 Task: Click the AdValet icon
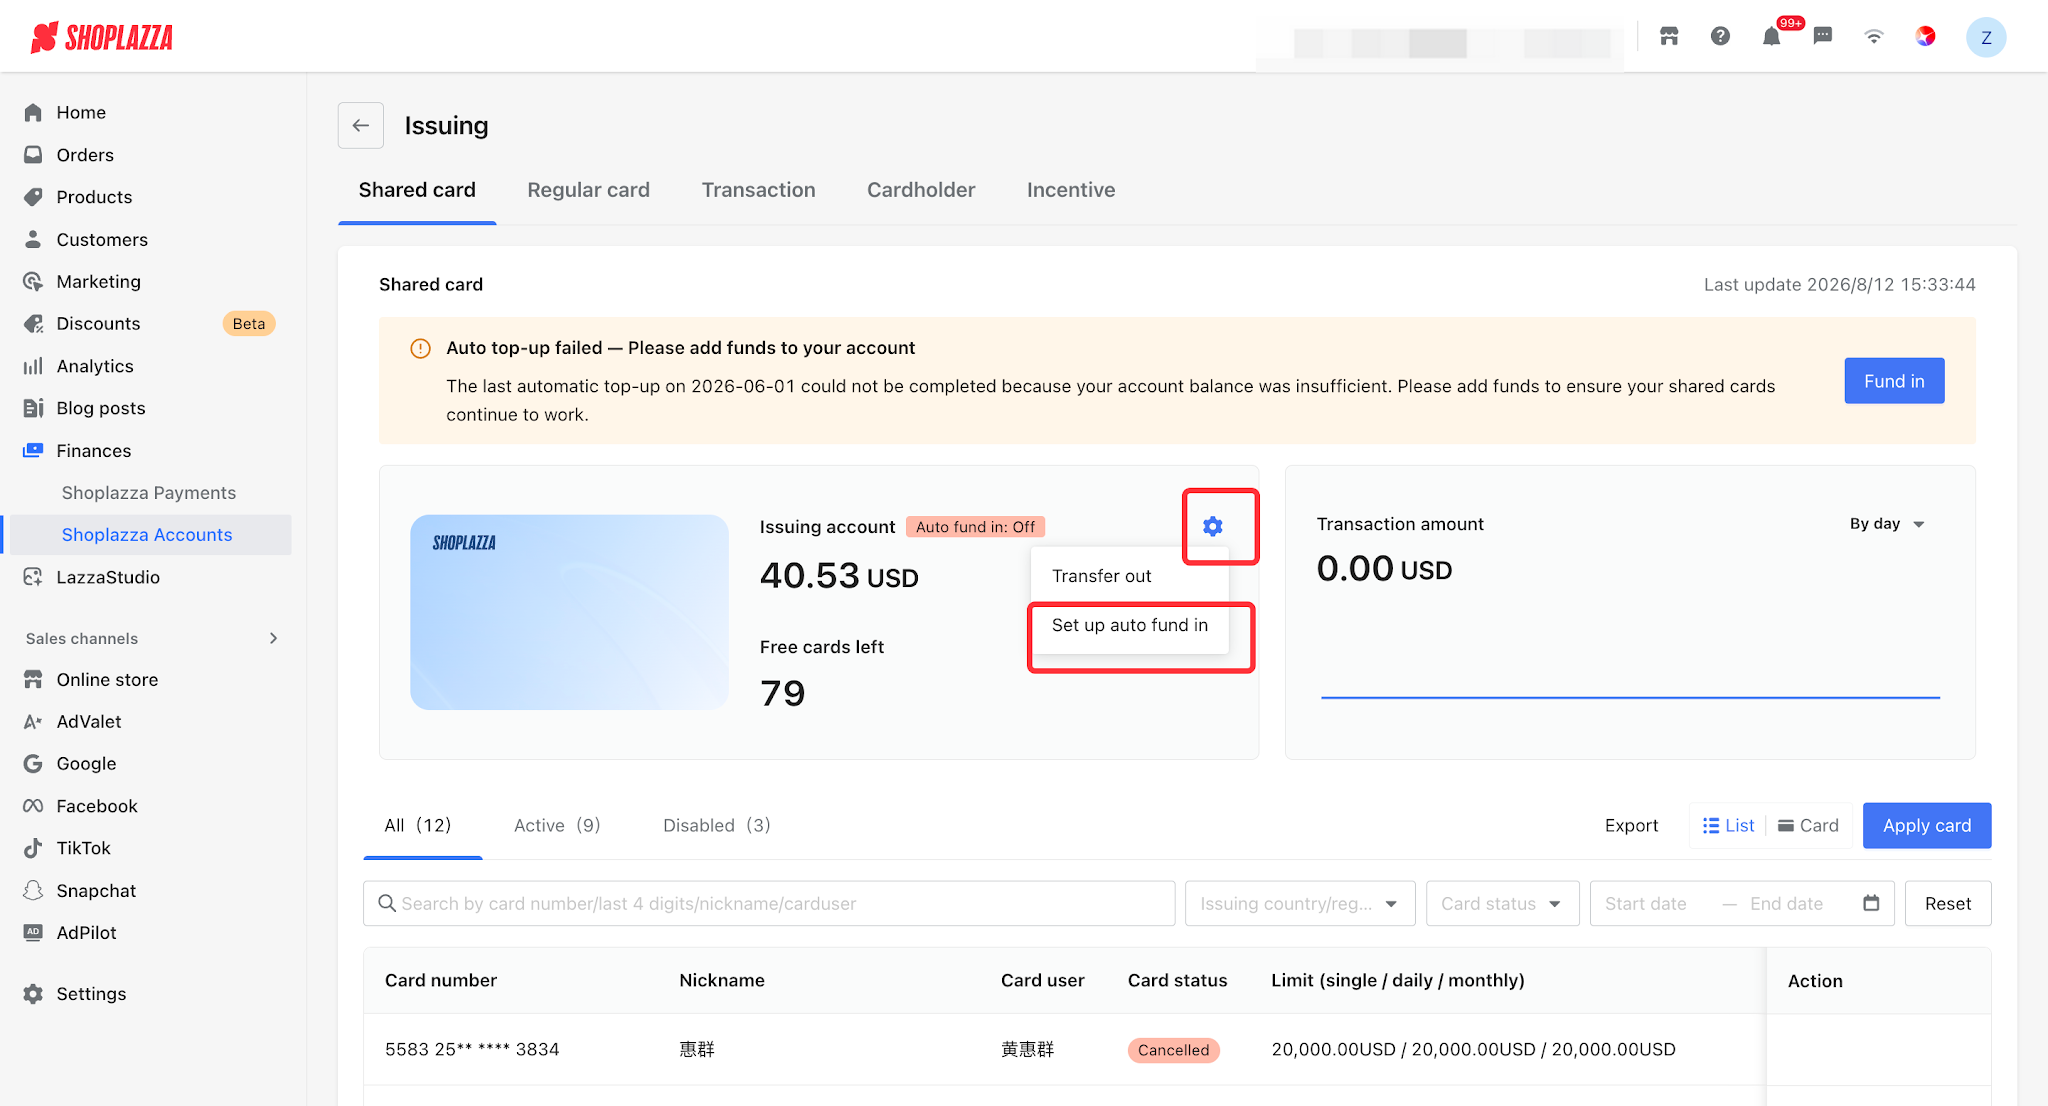pos(33,722)
